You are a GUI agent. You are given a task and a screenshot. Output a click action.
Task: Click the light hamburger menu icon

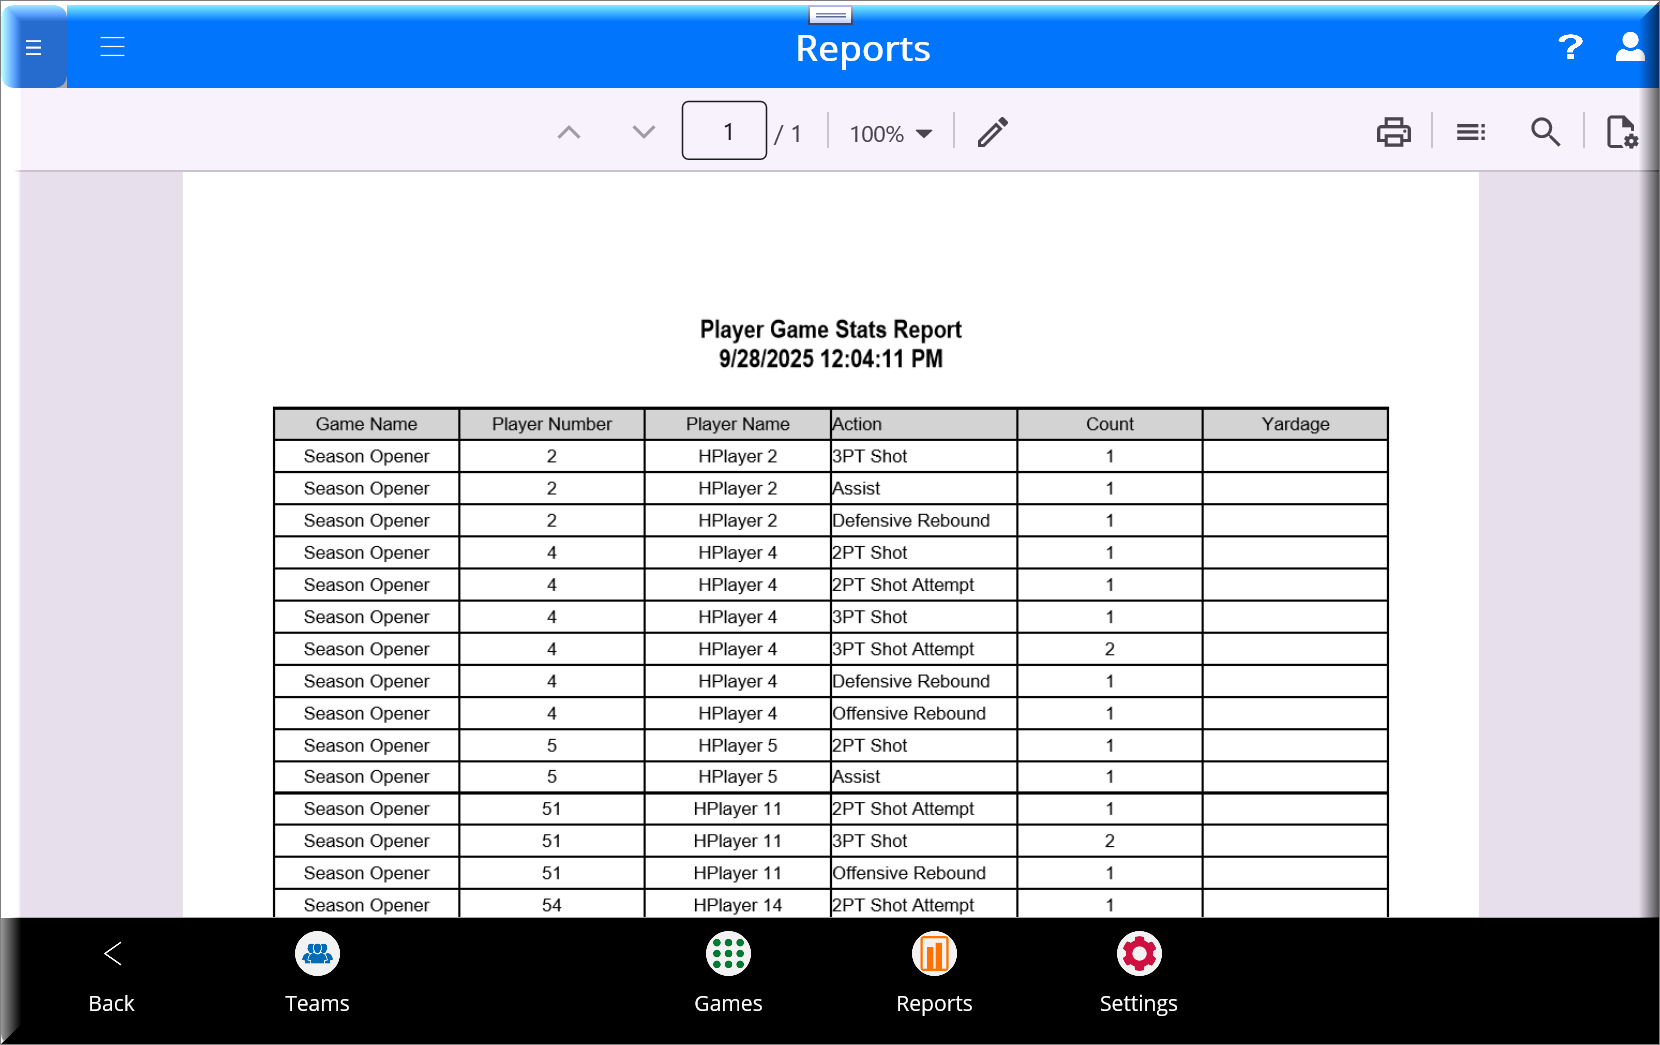112,47
